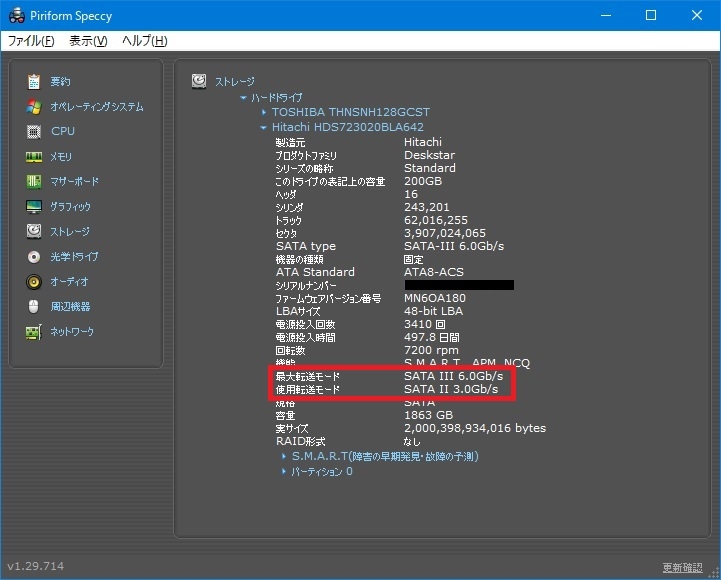
Task: Click the value 3,907,024,065
Action: click(445, 233)
